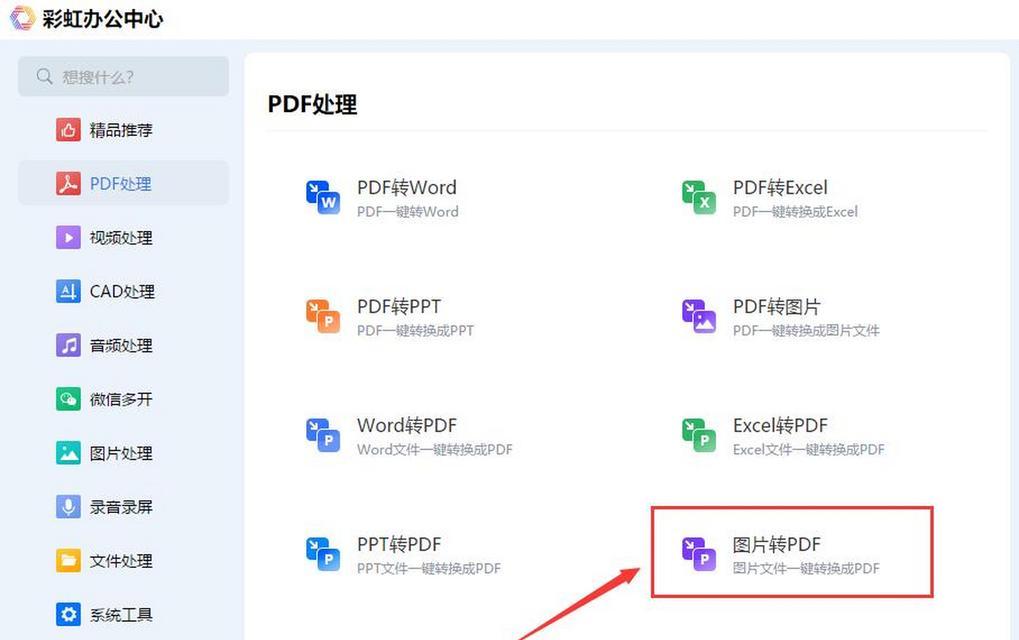Click the green Excel转PDF icon
Image resolution: width=1019 pixels, height=640 pixels.
coord(699,435)
